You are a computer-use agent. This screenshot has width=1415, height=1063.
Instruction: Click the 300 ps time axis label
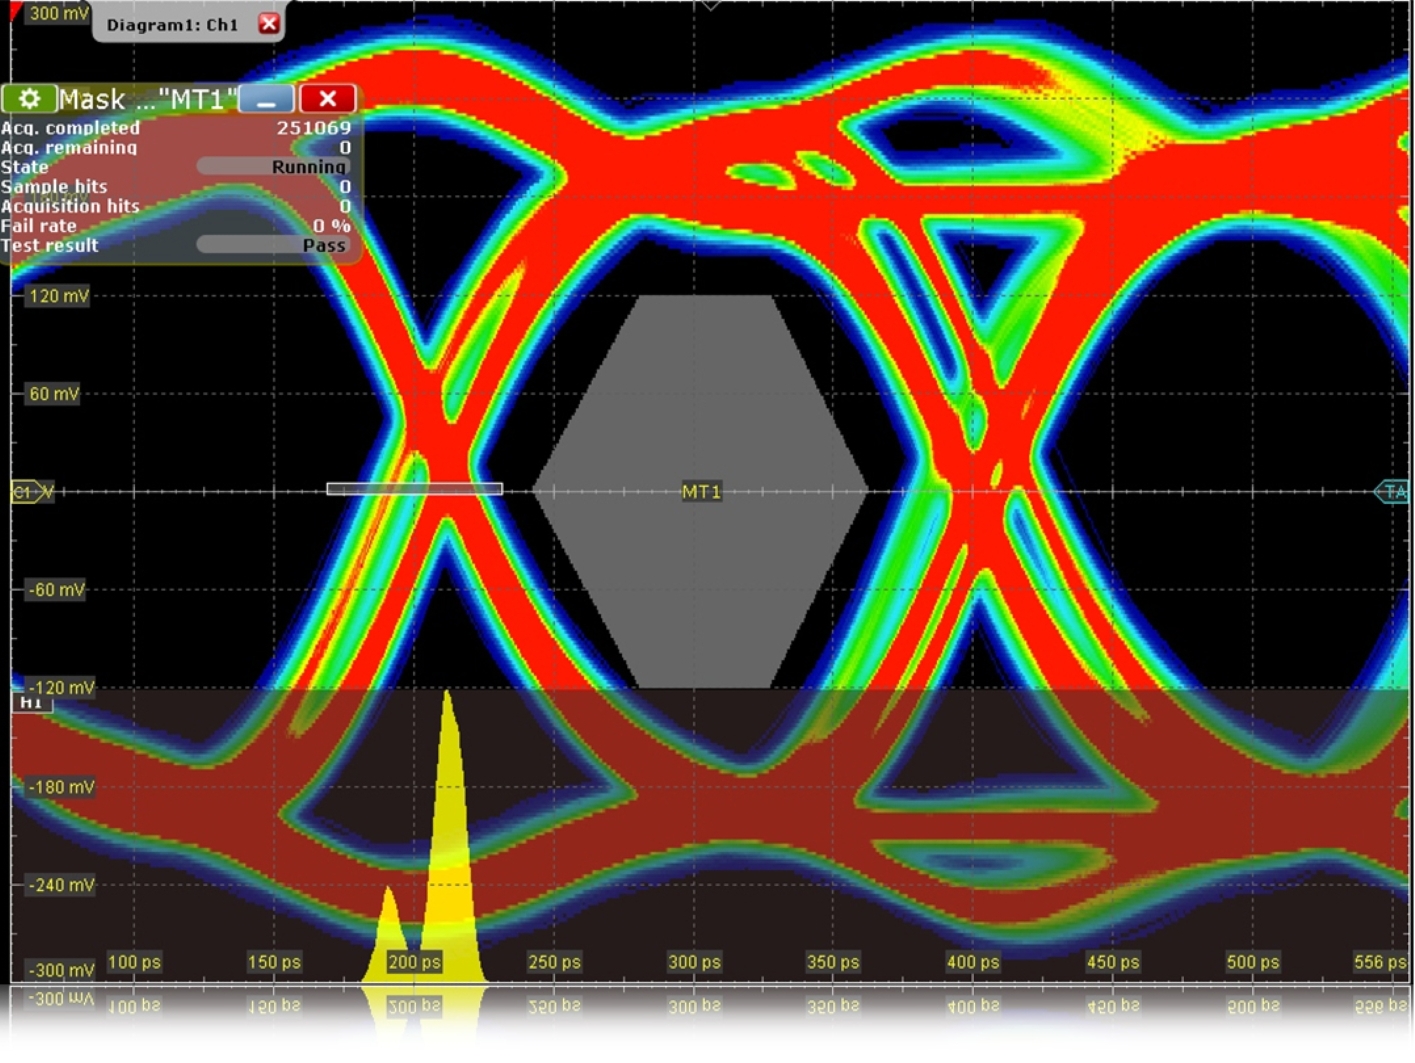click(694, 962)
